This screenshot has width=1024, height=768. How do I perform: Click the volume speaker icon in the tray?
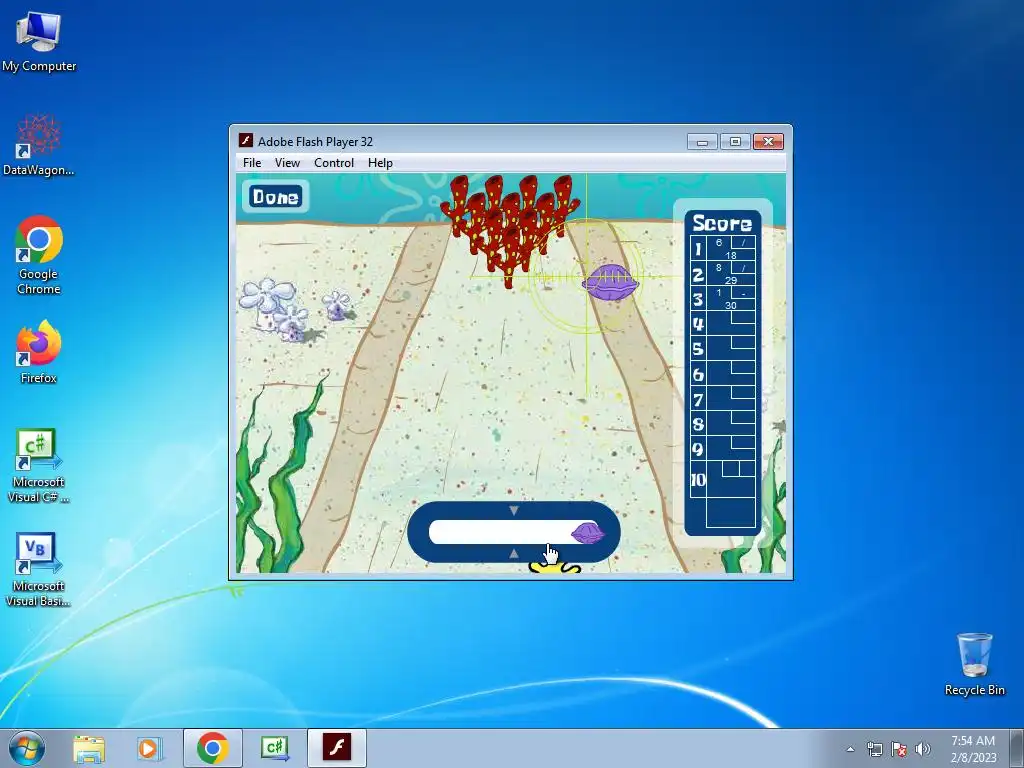coord(923,749)
